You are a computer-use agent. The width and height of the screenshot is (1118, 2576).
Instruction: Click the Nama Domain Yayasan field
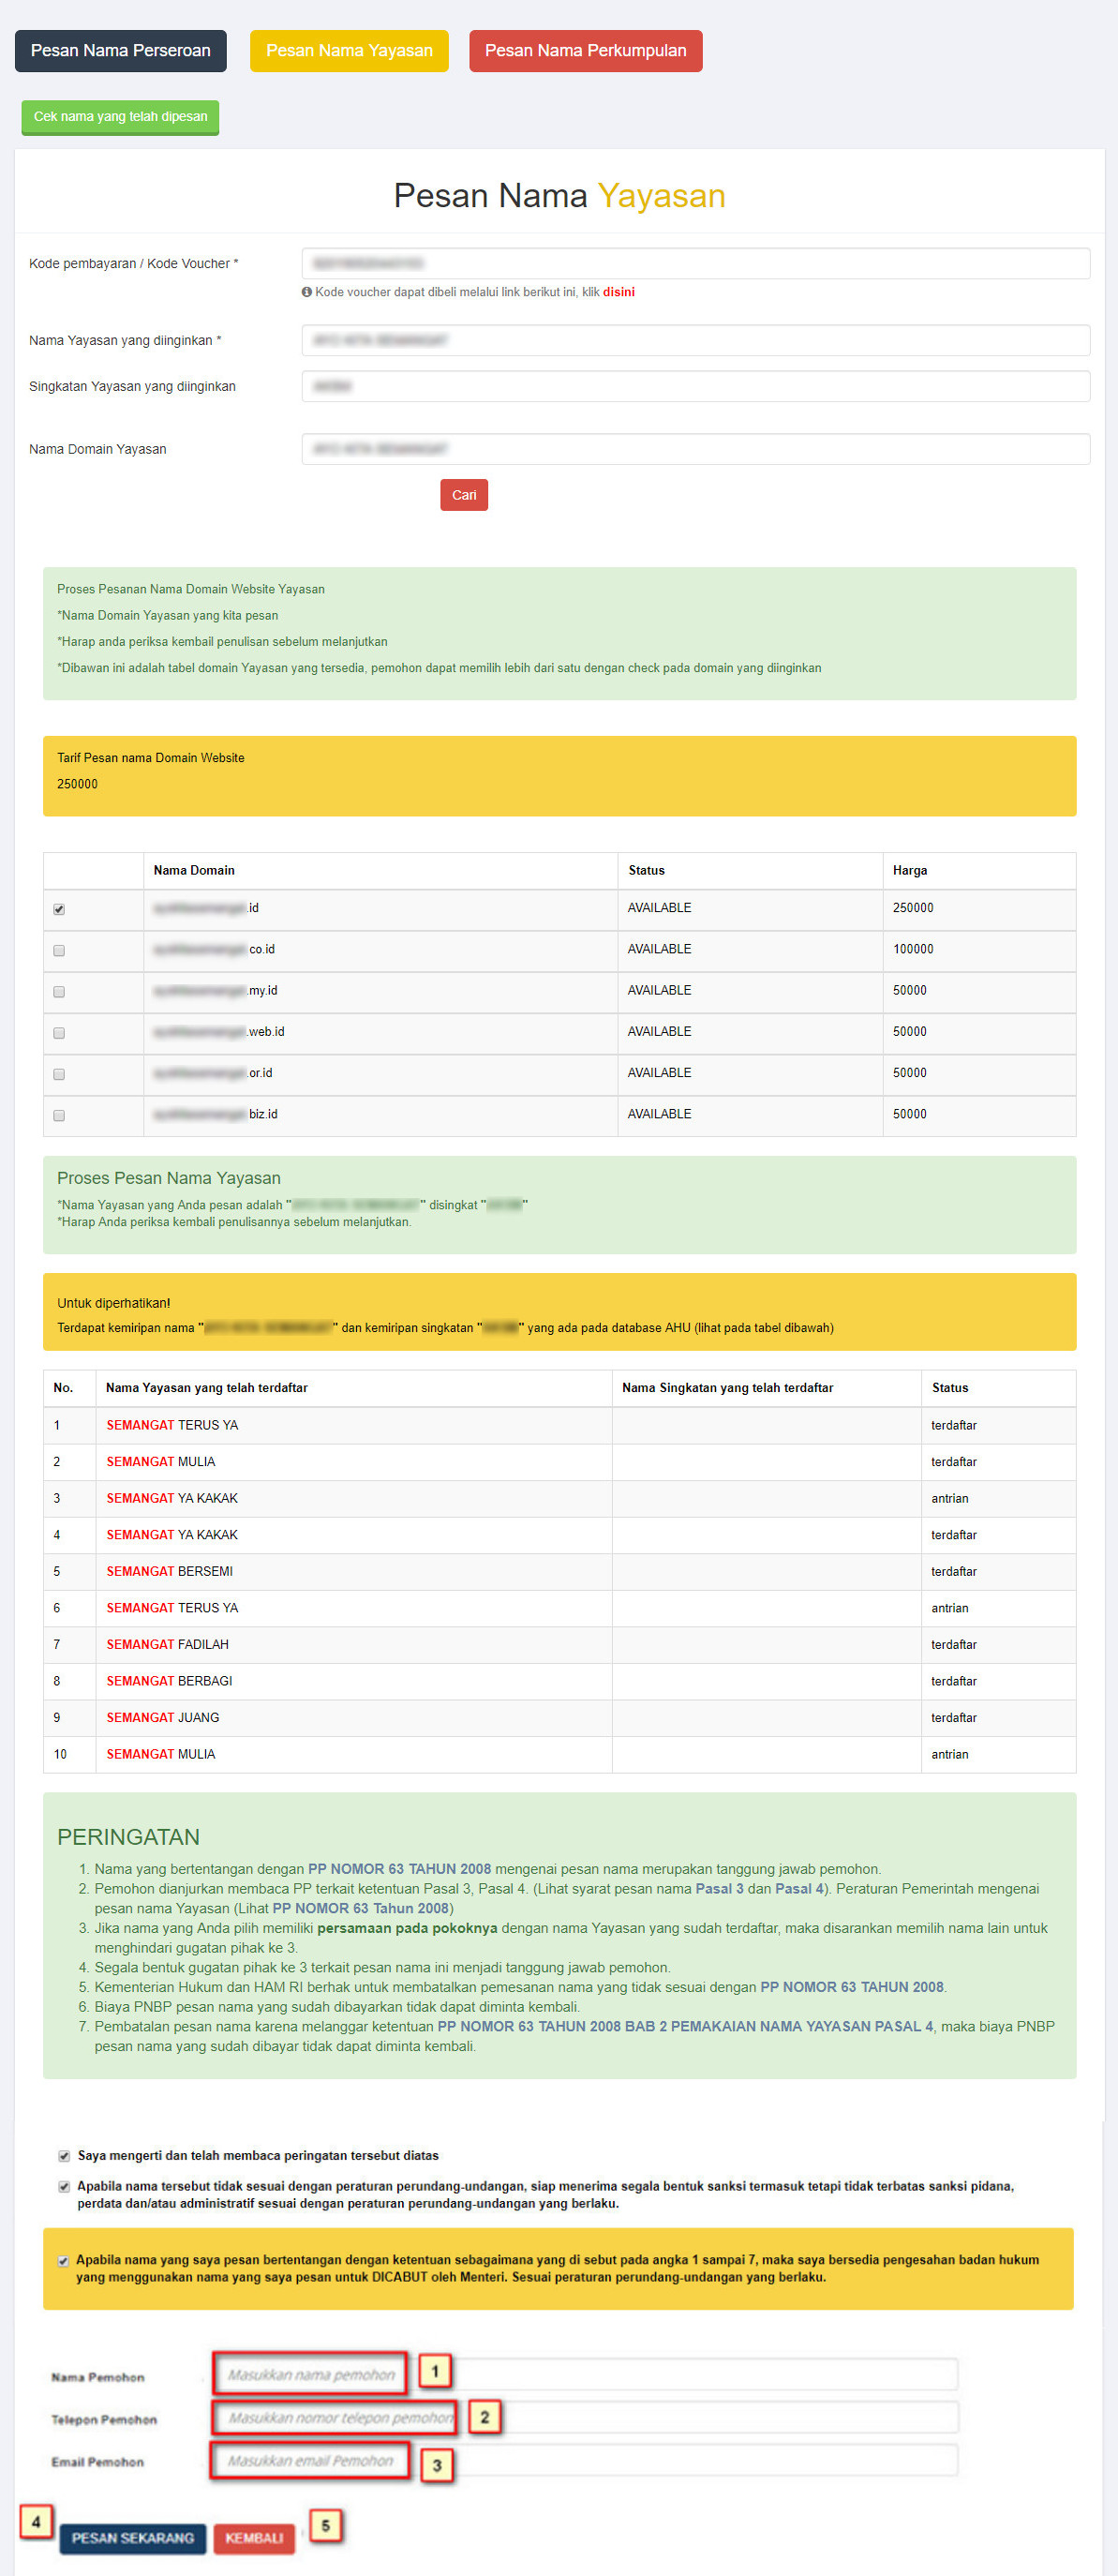[695, 449]
